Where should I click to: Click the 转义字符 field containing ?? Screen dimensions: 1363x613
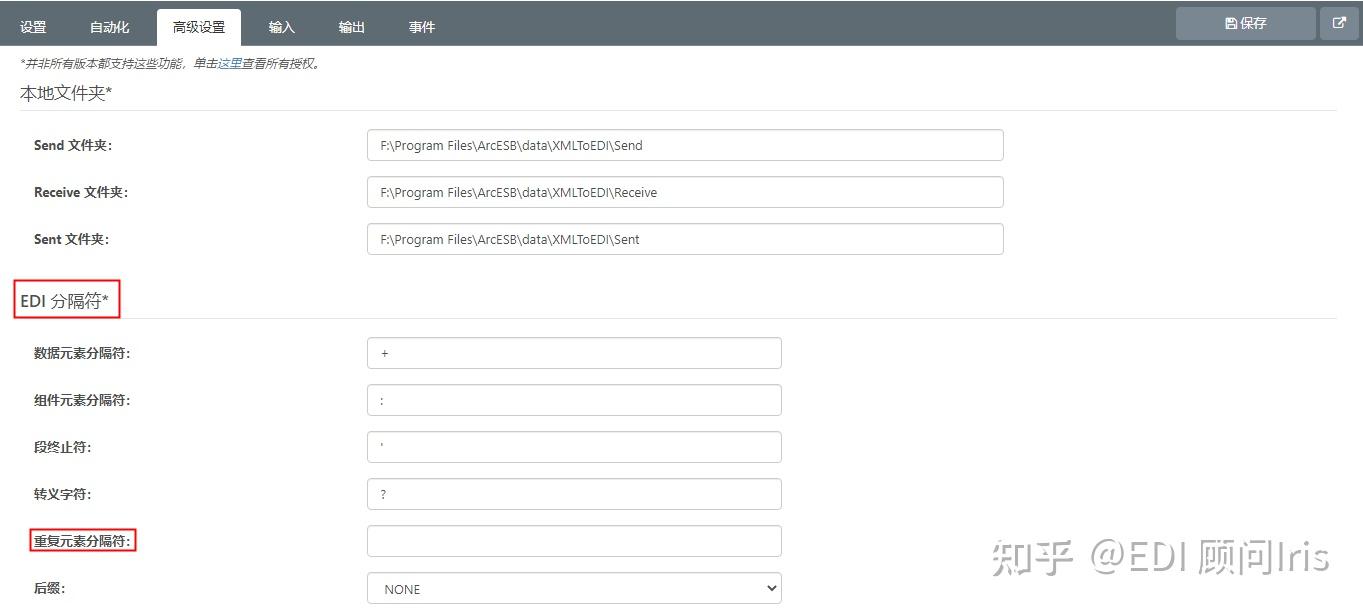tap(573, 494)
